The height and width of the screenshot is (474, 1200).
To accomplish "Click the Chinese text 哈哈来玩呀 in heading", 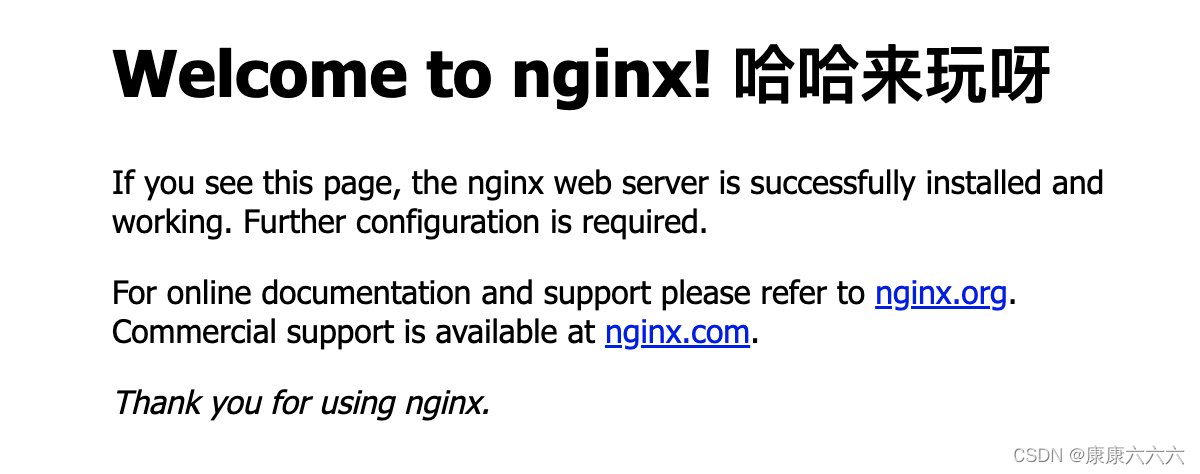I will (890, 76).
